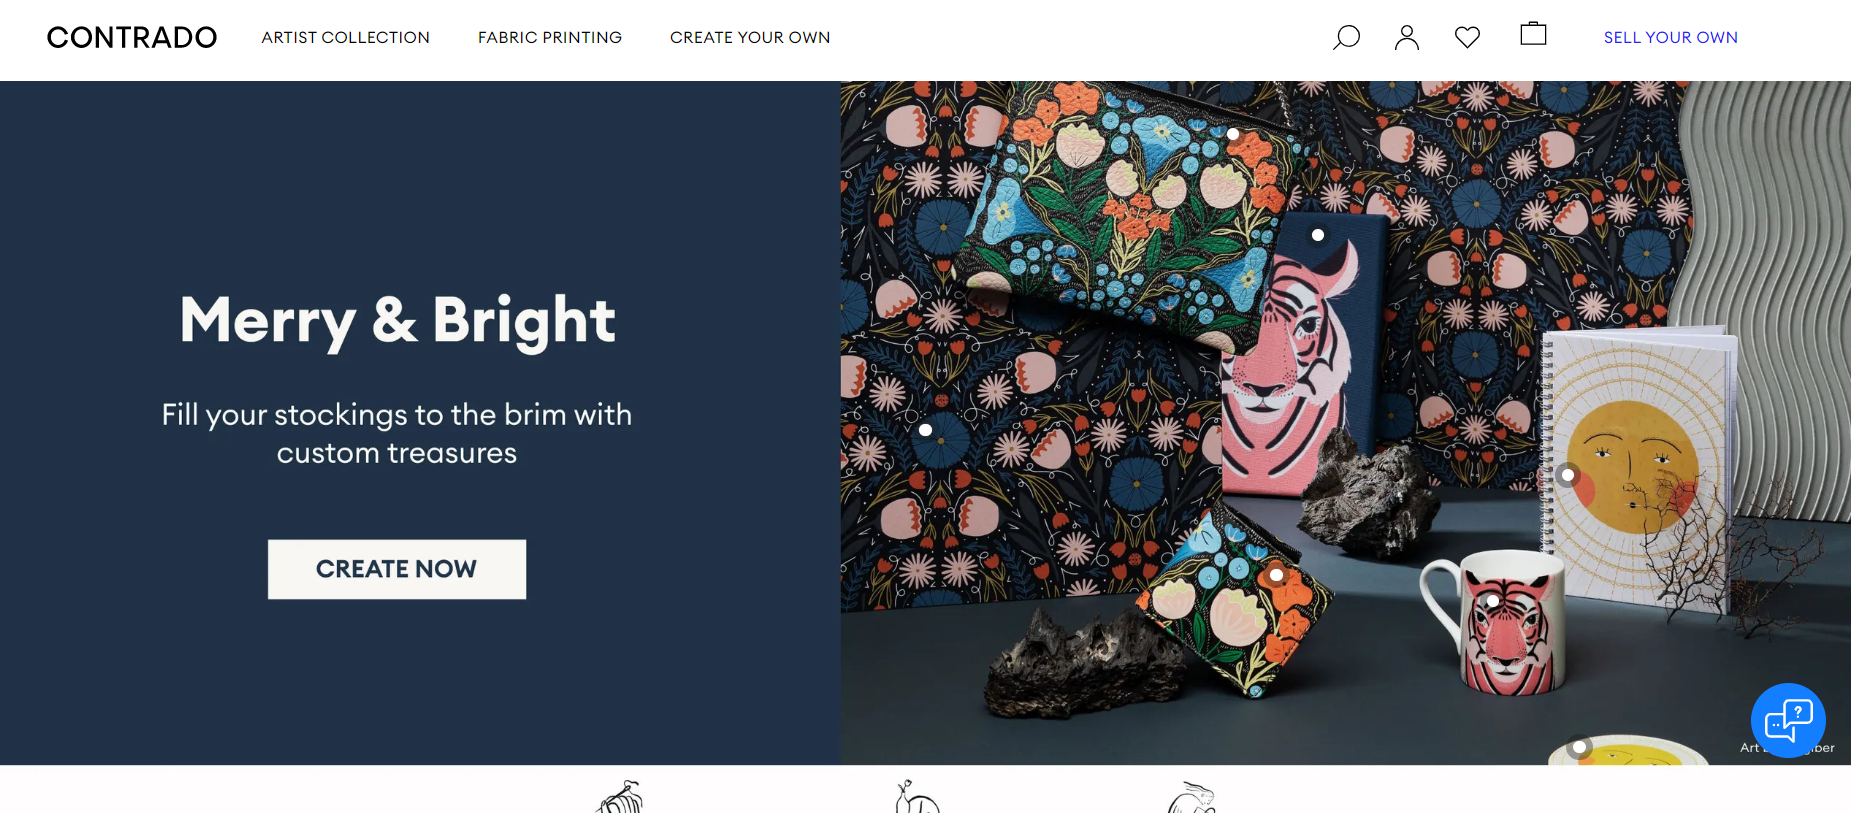Open Fabric Printing menu
1851x813 pixels.
click(x=550, y=38)
